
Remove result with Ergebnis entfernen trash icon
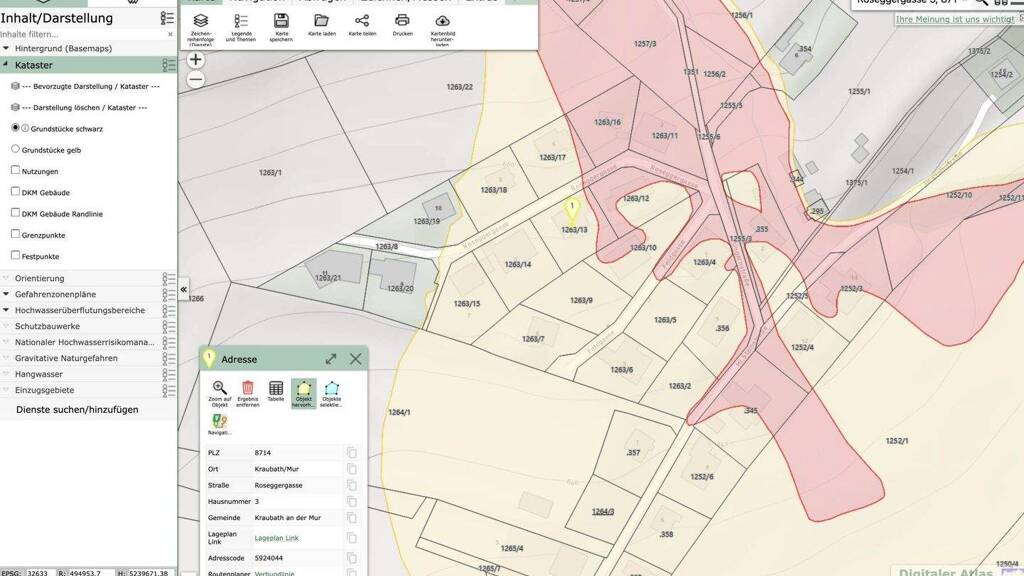248,388
